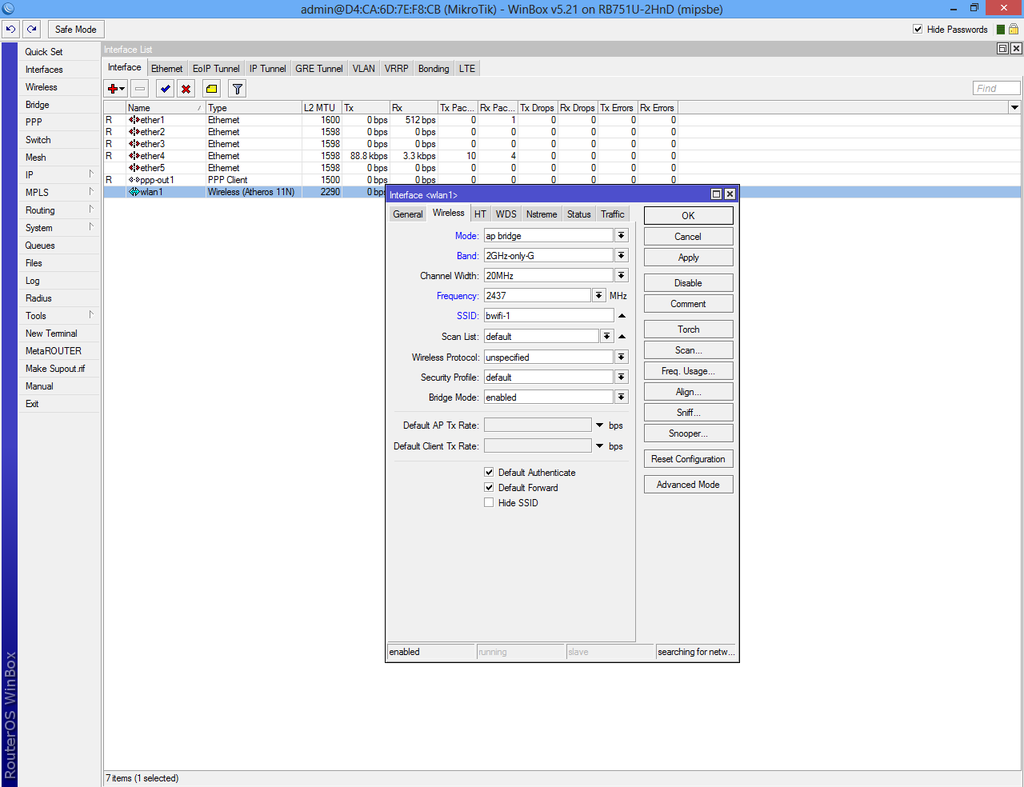Click the red plus Add interface icon
Image resolution: width=1024 pixels, height=787 pixels.
click(112, 88)
